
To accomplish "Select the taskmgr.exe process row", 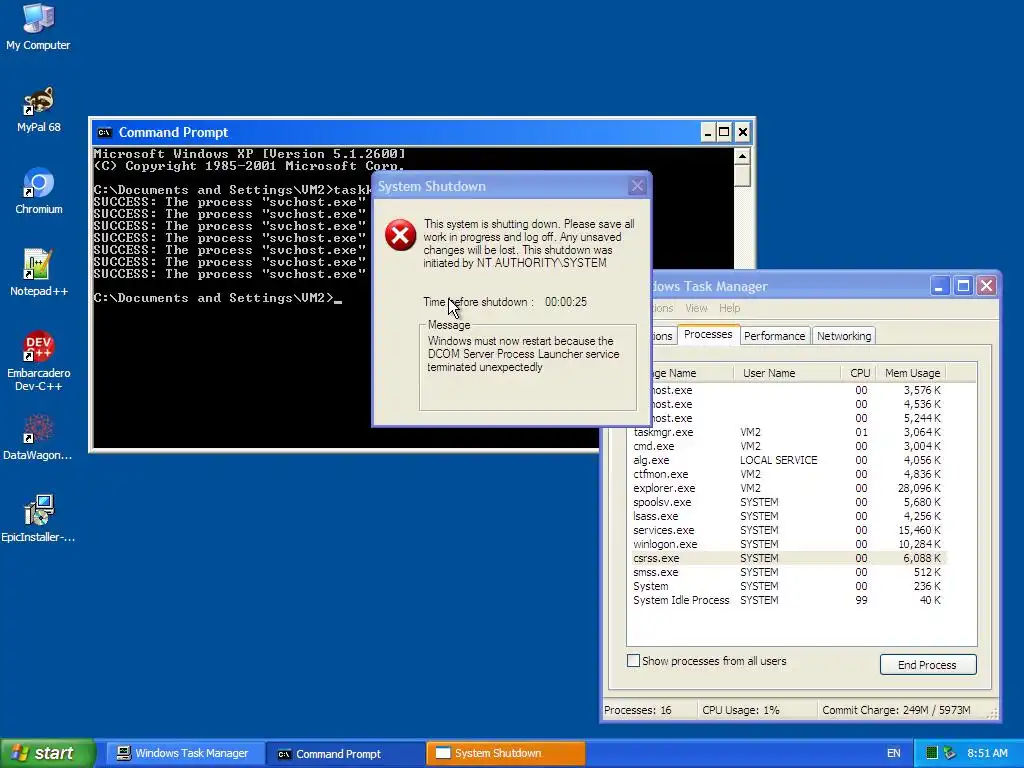I will click(x=787, y=432).
